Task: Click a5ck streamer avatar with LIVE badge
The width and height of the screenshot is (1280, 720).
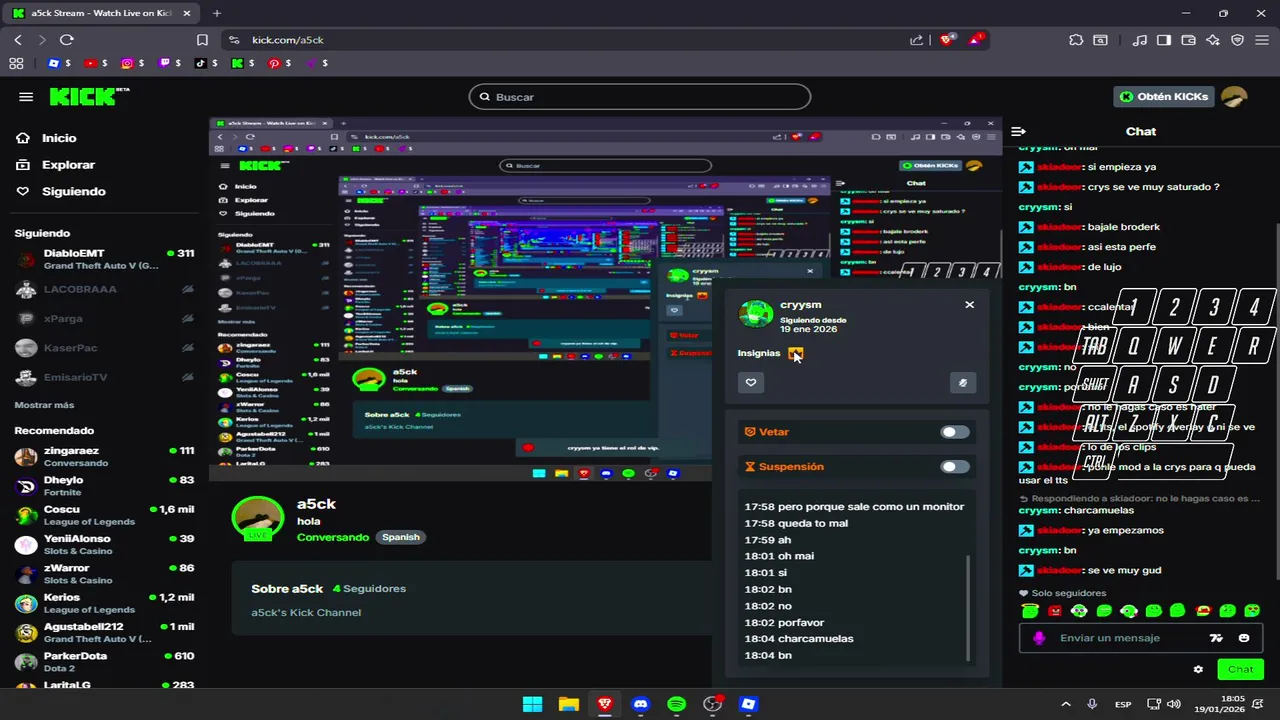Action: point(258,519)
